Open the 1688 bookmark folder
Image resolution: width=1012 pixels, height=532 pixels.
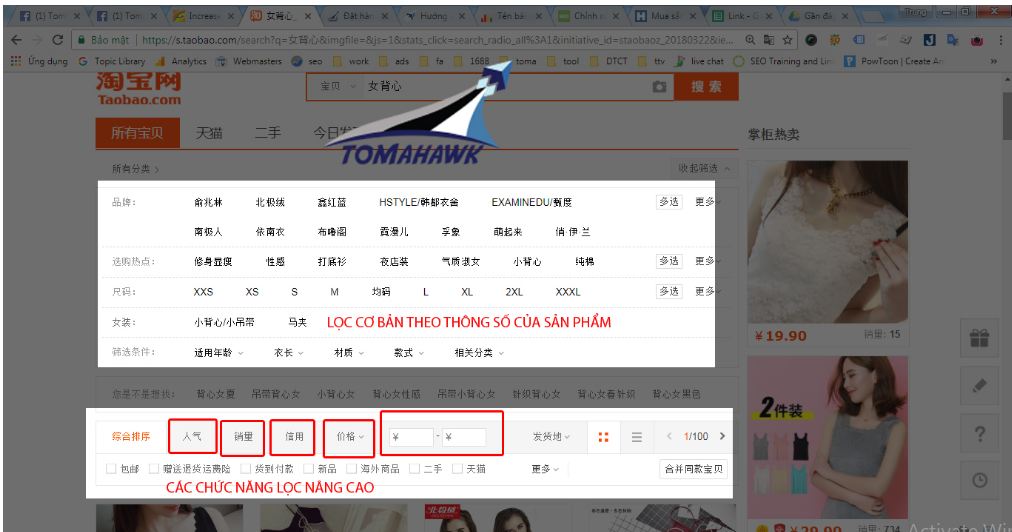point(472,61)
